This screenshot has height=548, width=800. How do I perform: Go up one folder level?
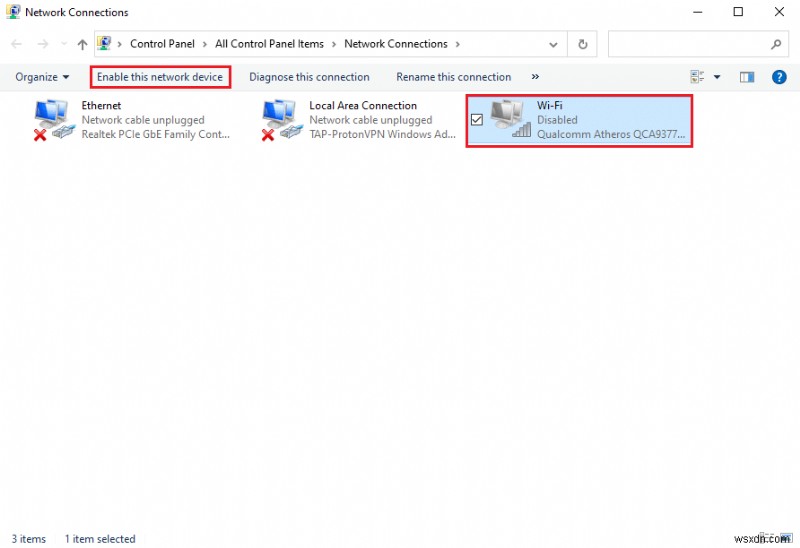pos(82,44)
